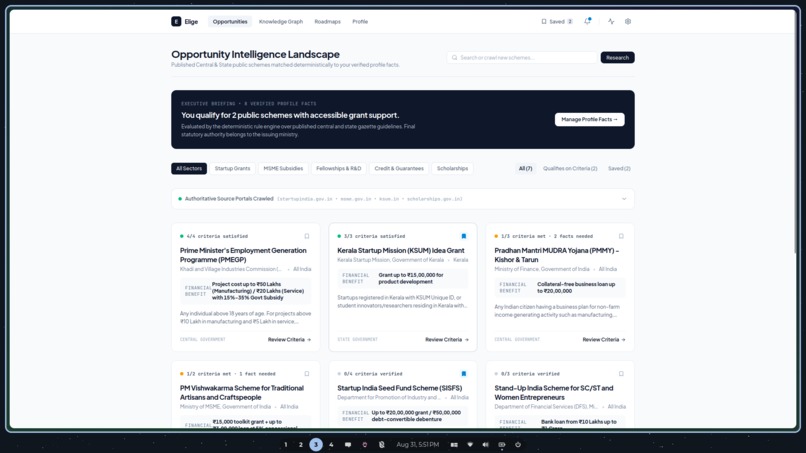Open the date and time in taskbar
Viewport: 806px width, 453px height.
click(x=417, y=445)
